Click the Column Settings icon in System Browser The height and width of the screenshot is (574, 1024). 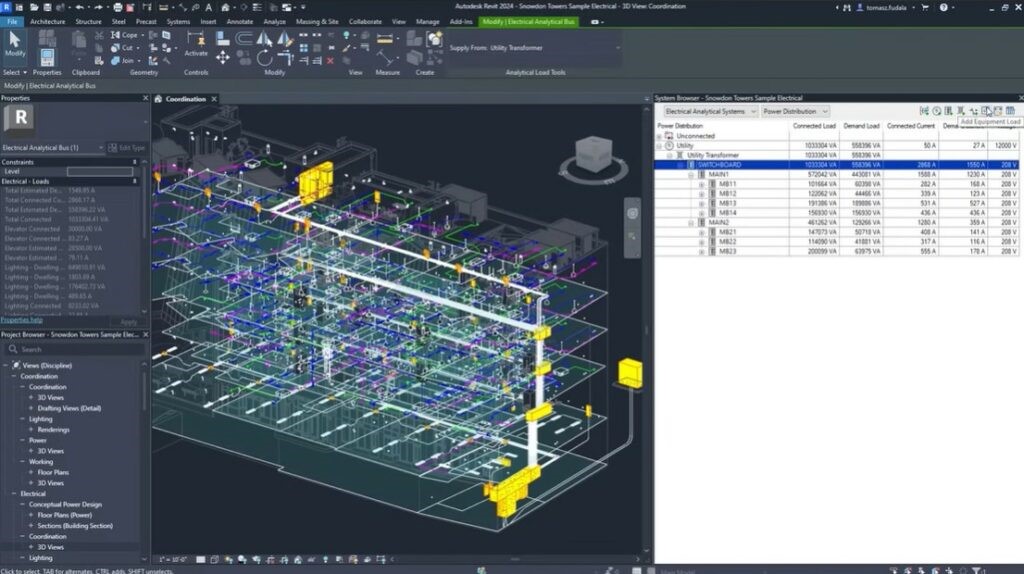1010,111
